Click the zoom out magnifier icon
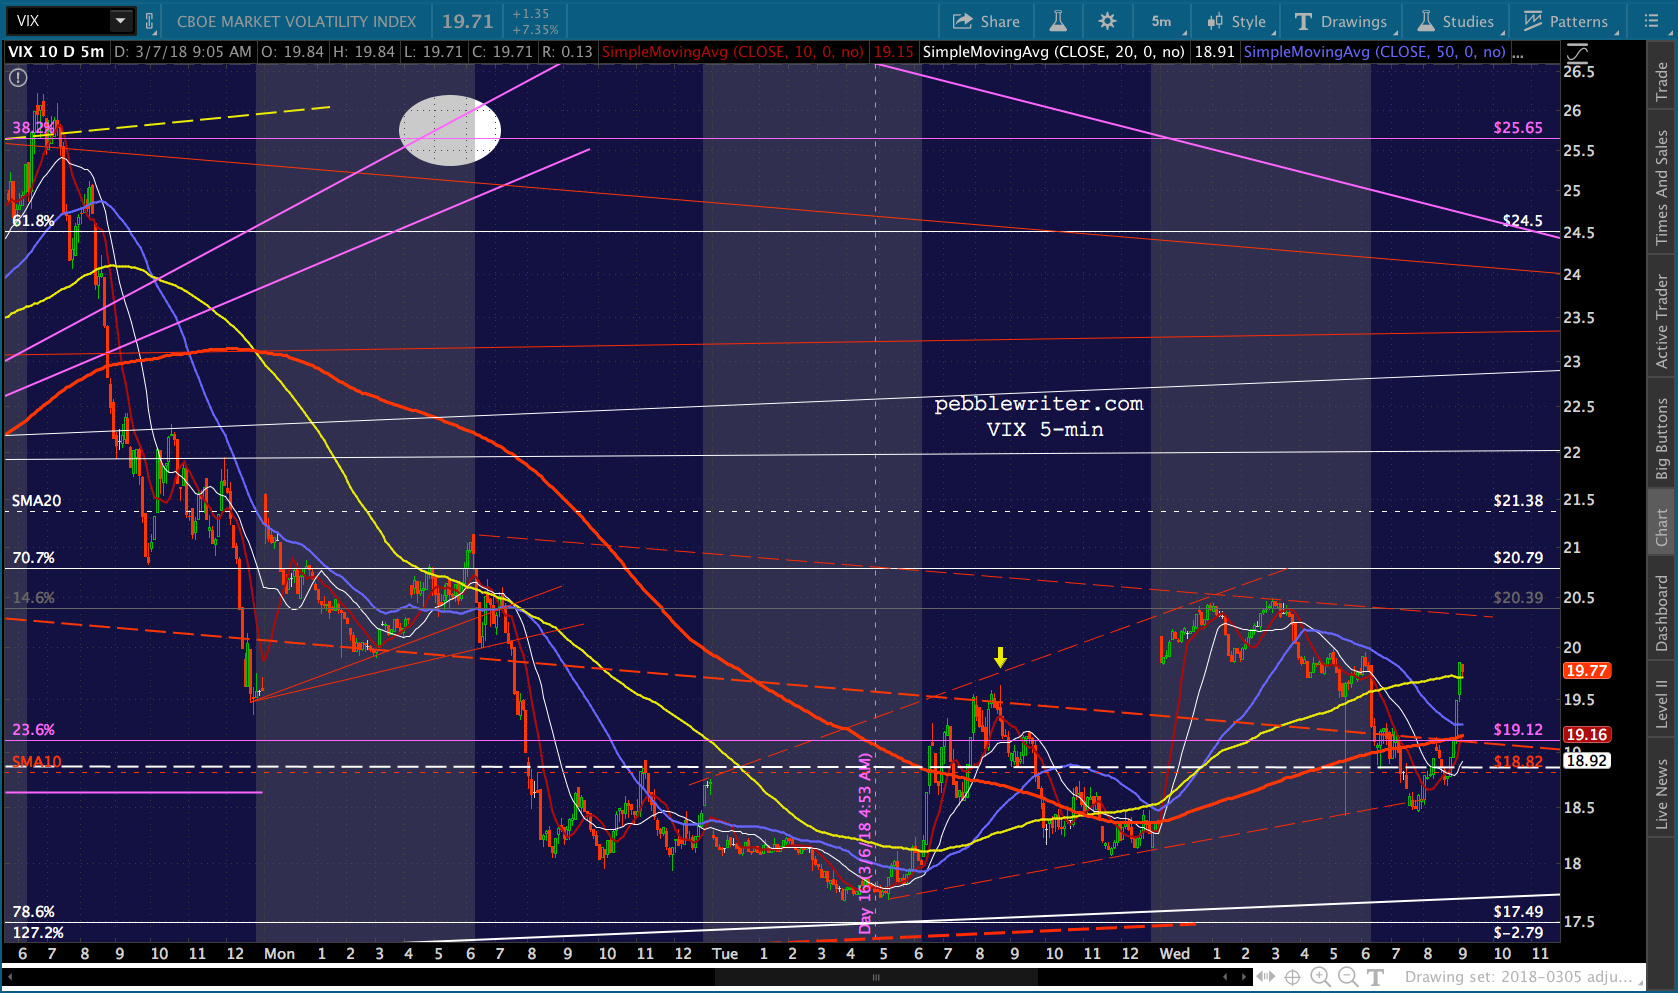This screenshot has height=993, width=1678. [x=1348, y=977]
